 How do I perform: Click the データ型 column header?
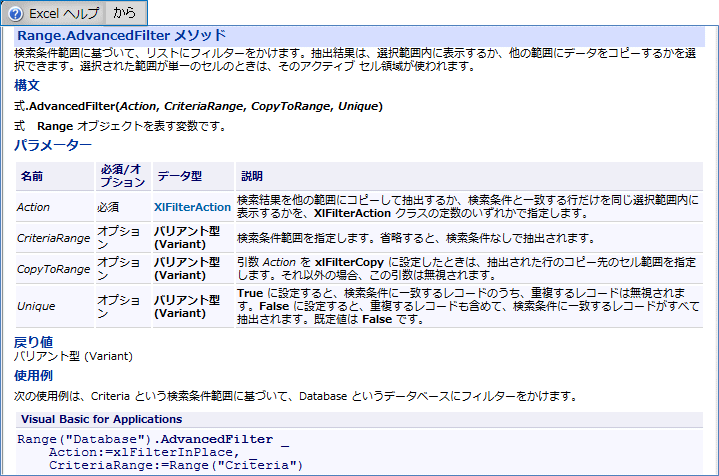pos(193,176)
